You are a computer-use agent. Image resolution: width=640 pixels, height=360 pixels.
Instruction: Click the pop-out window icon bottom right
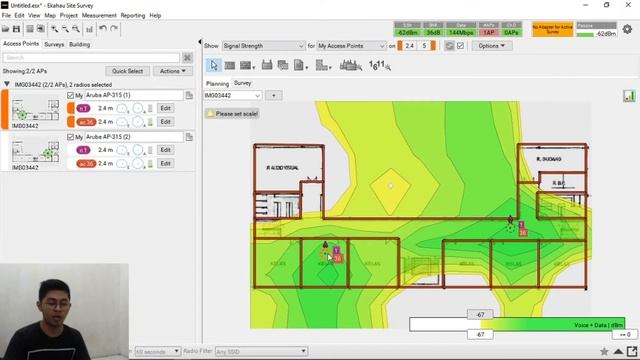pos(632,351)
